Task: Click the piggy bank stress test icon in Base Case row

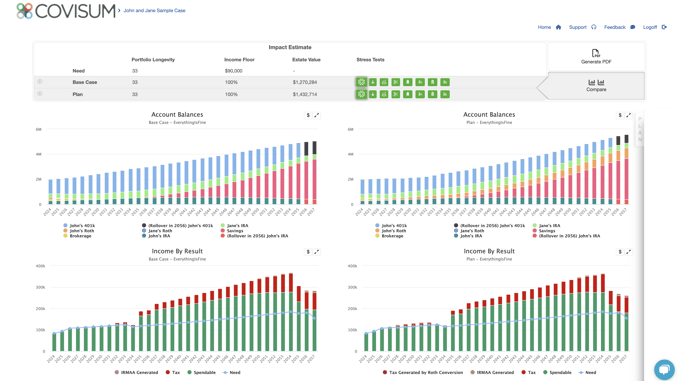Action: [x=384, y=82]
